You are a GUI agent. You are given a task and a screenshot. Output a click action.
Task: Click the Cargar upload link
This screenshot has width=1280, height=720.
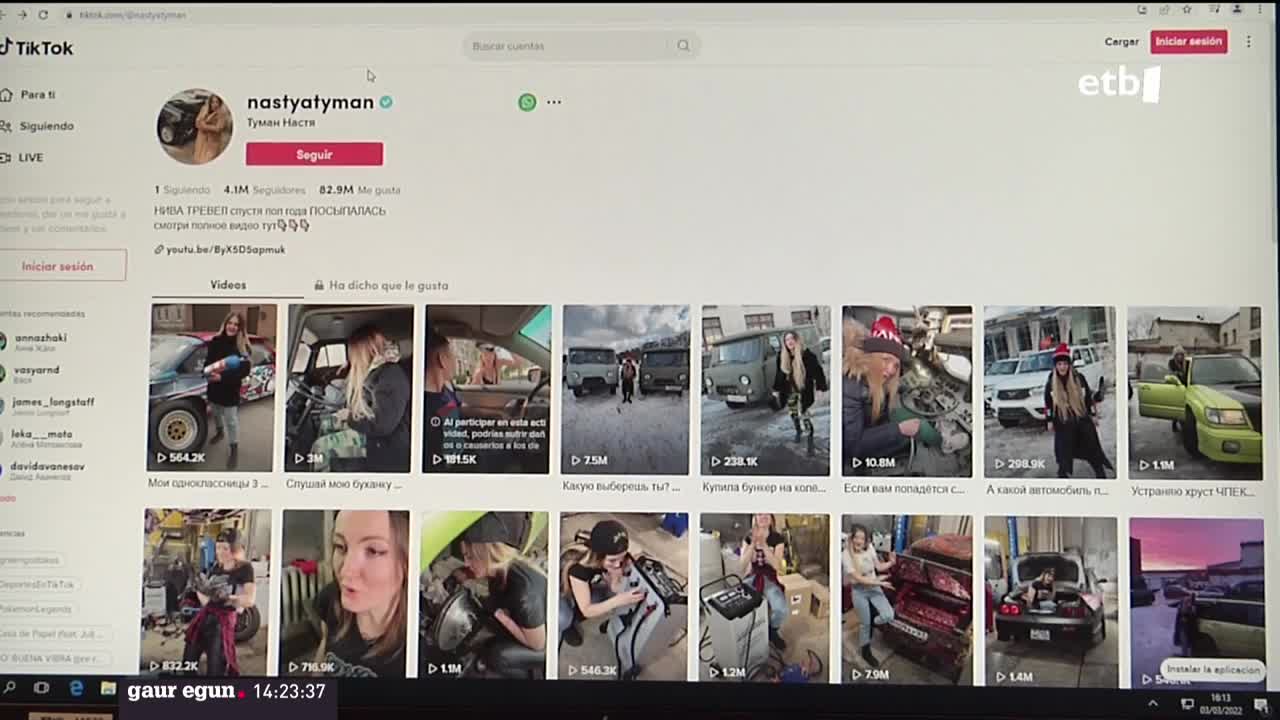(x=1121, y=42)
